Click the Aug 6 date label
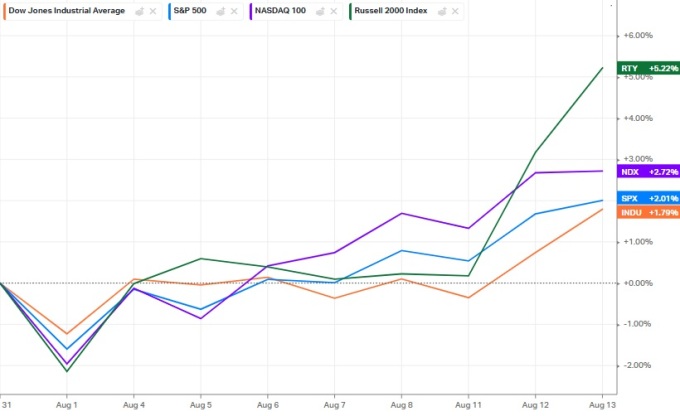The image size is (680, 416). [x=268, y=405]
